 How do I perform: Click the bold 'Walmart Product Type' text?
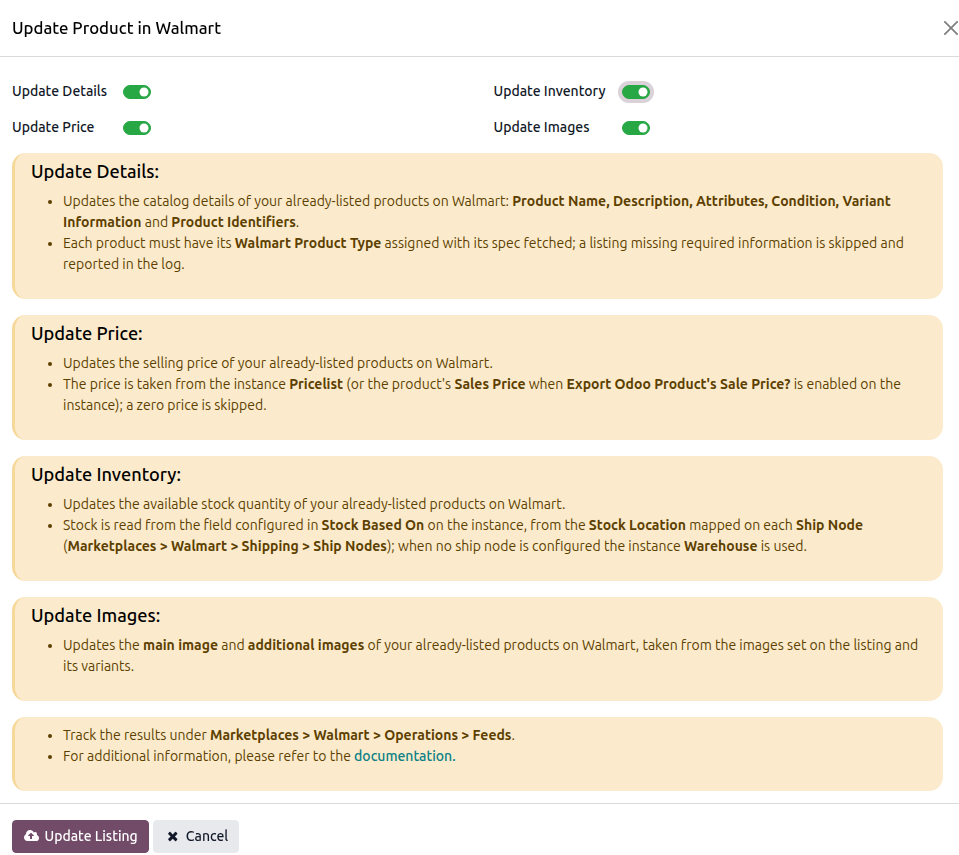coord(308,243)
